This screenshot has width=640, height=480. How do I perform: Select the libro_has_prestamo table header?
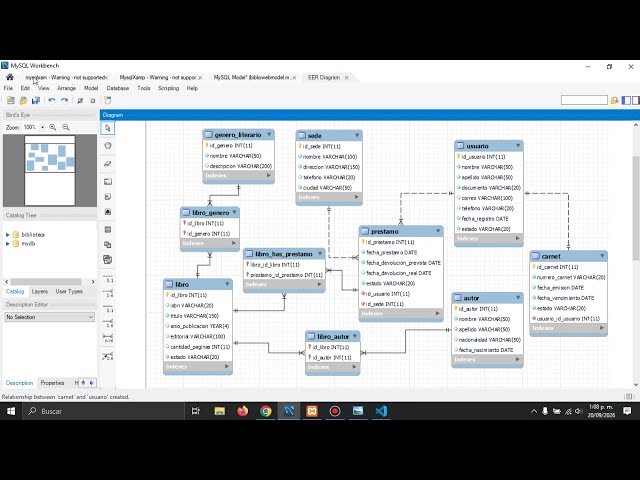284,254
